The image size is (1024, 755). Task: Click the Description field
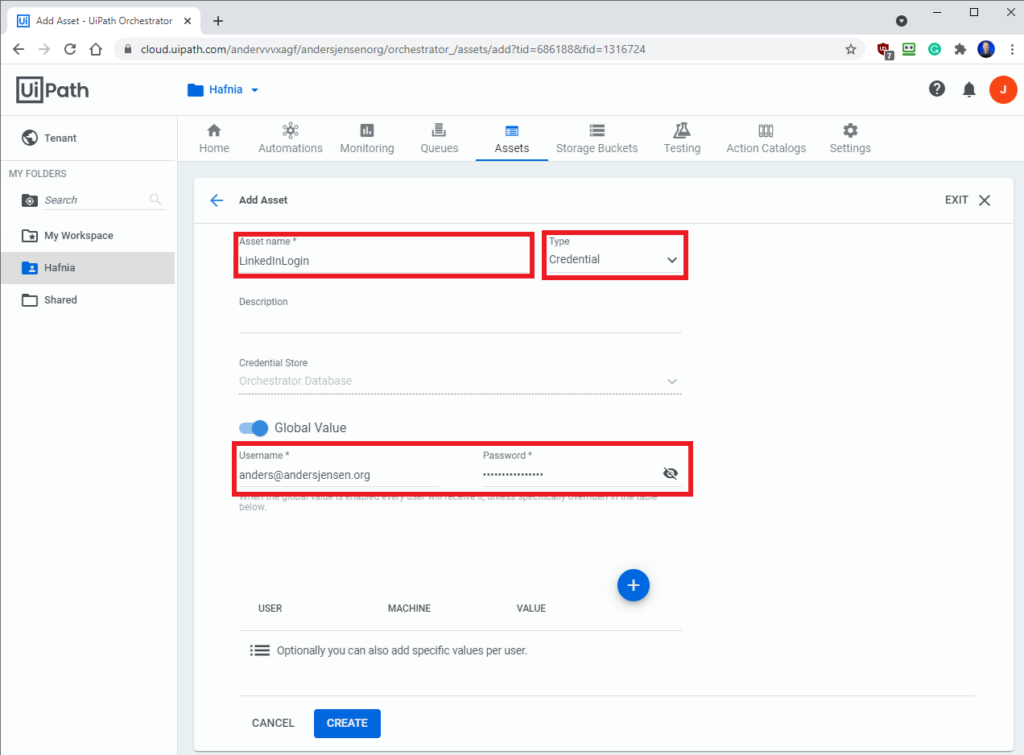pos(460,320)
